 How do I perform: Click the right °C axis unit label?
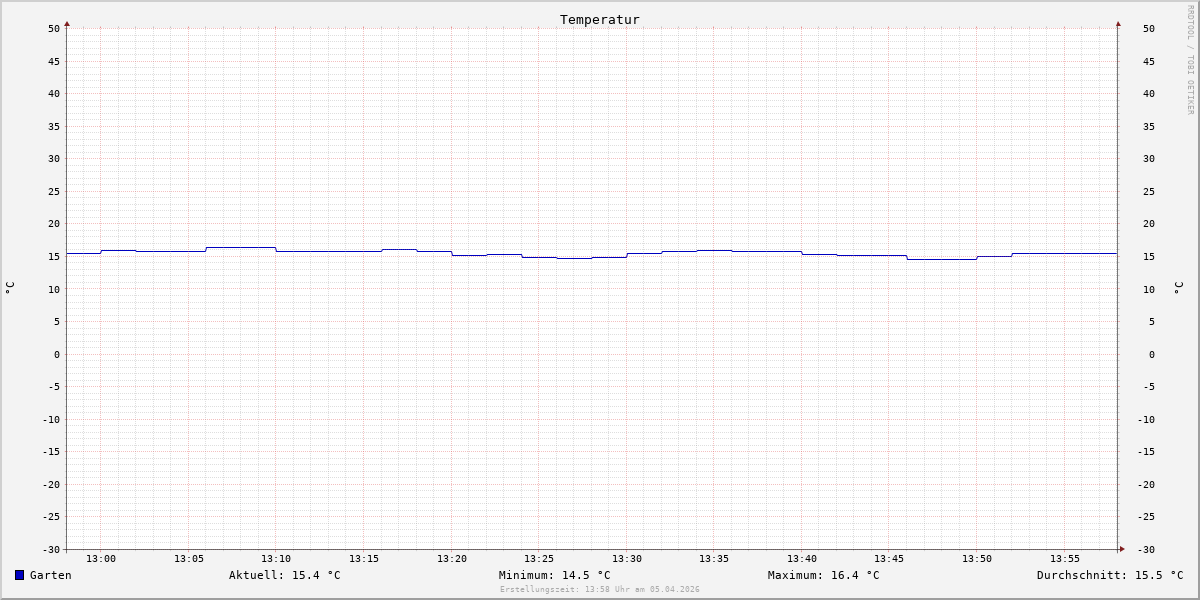point(1178,288)
